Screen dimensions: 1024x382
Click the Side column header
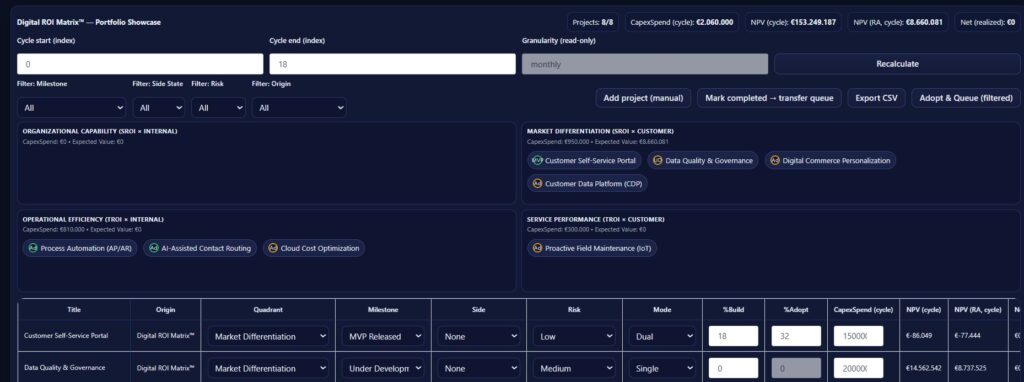[478, 310]
